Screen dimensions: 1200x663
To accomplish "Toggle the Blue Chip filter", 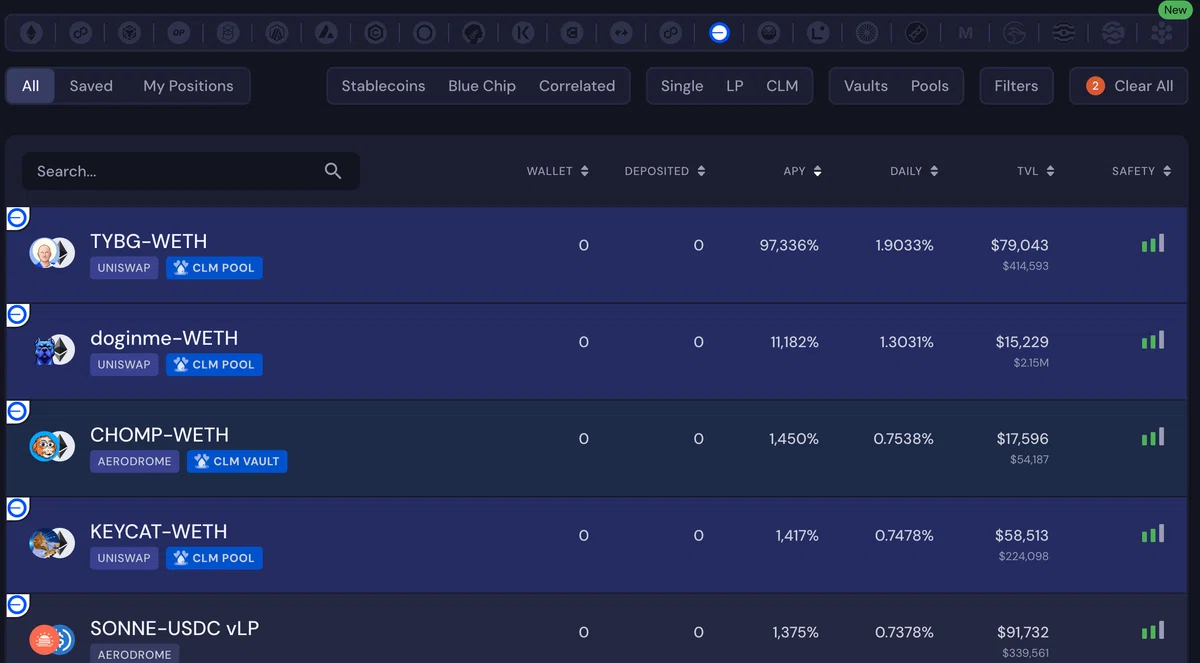I will (x=482, y=86).
